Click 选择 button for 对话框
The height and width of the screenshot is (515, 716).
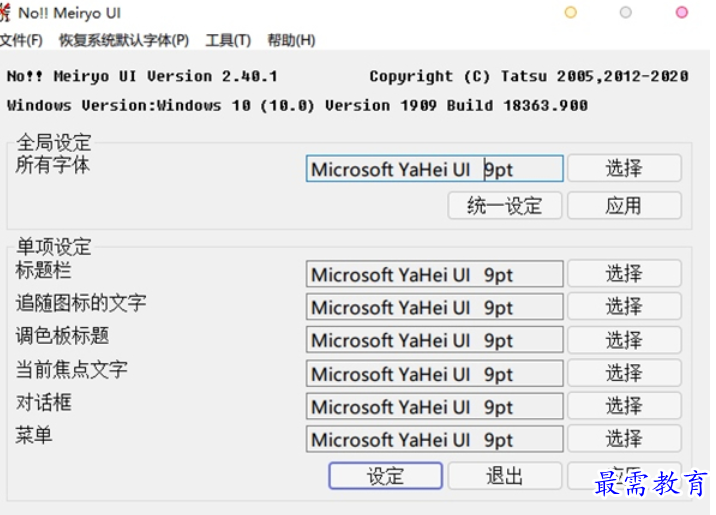click(624, 406)
